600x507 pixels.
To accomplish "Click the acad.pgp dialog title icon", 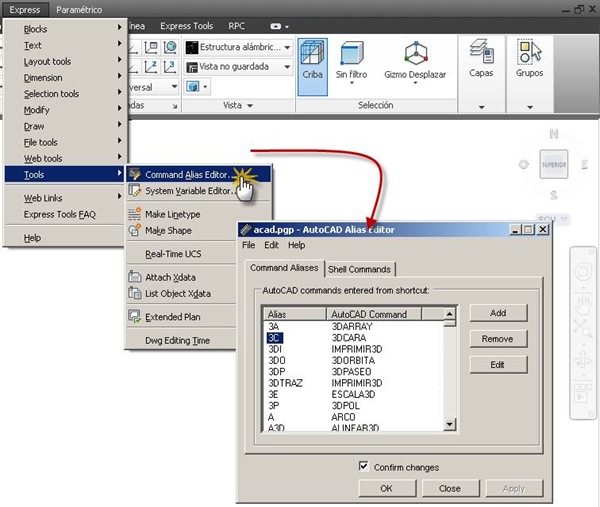I will (246, 230).
